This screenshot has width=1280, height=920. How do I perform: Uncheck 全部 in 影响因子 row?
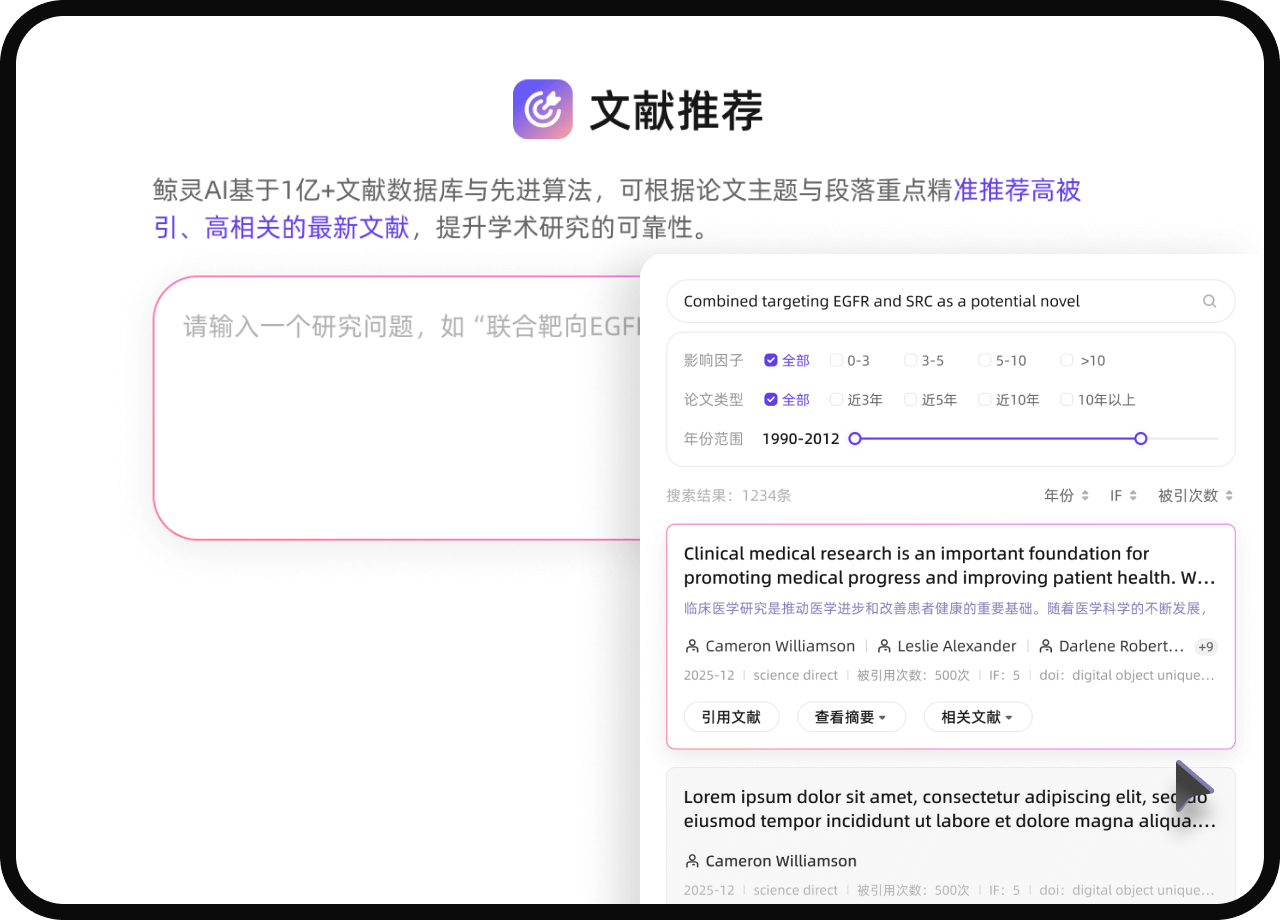pos(771,360)
